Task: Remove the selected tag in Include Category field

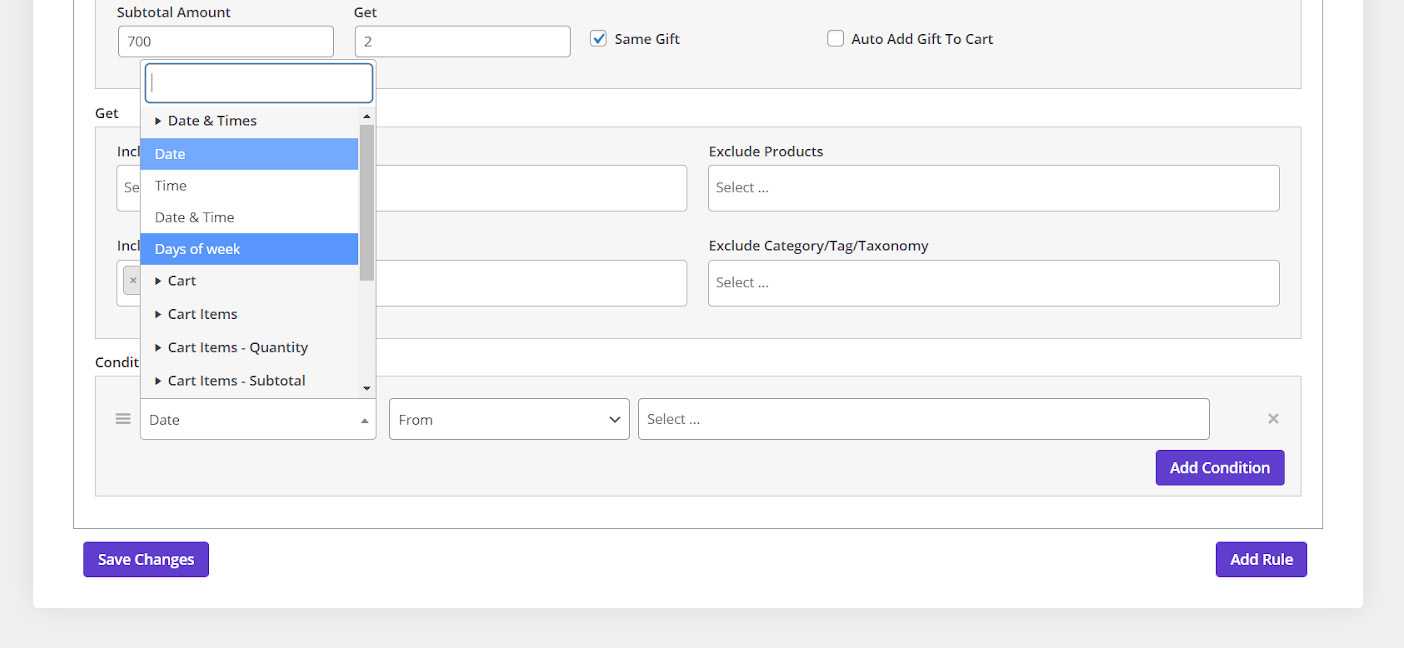Action: point(132,281)
